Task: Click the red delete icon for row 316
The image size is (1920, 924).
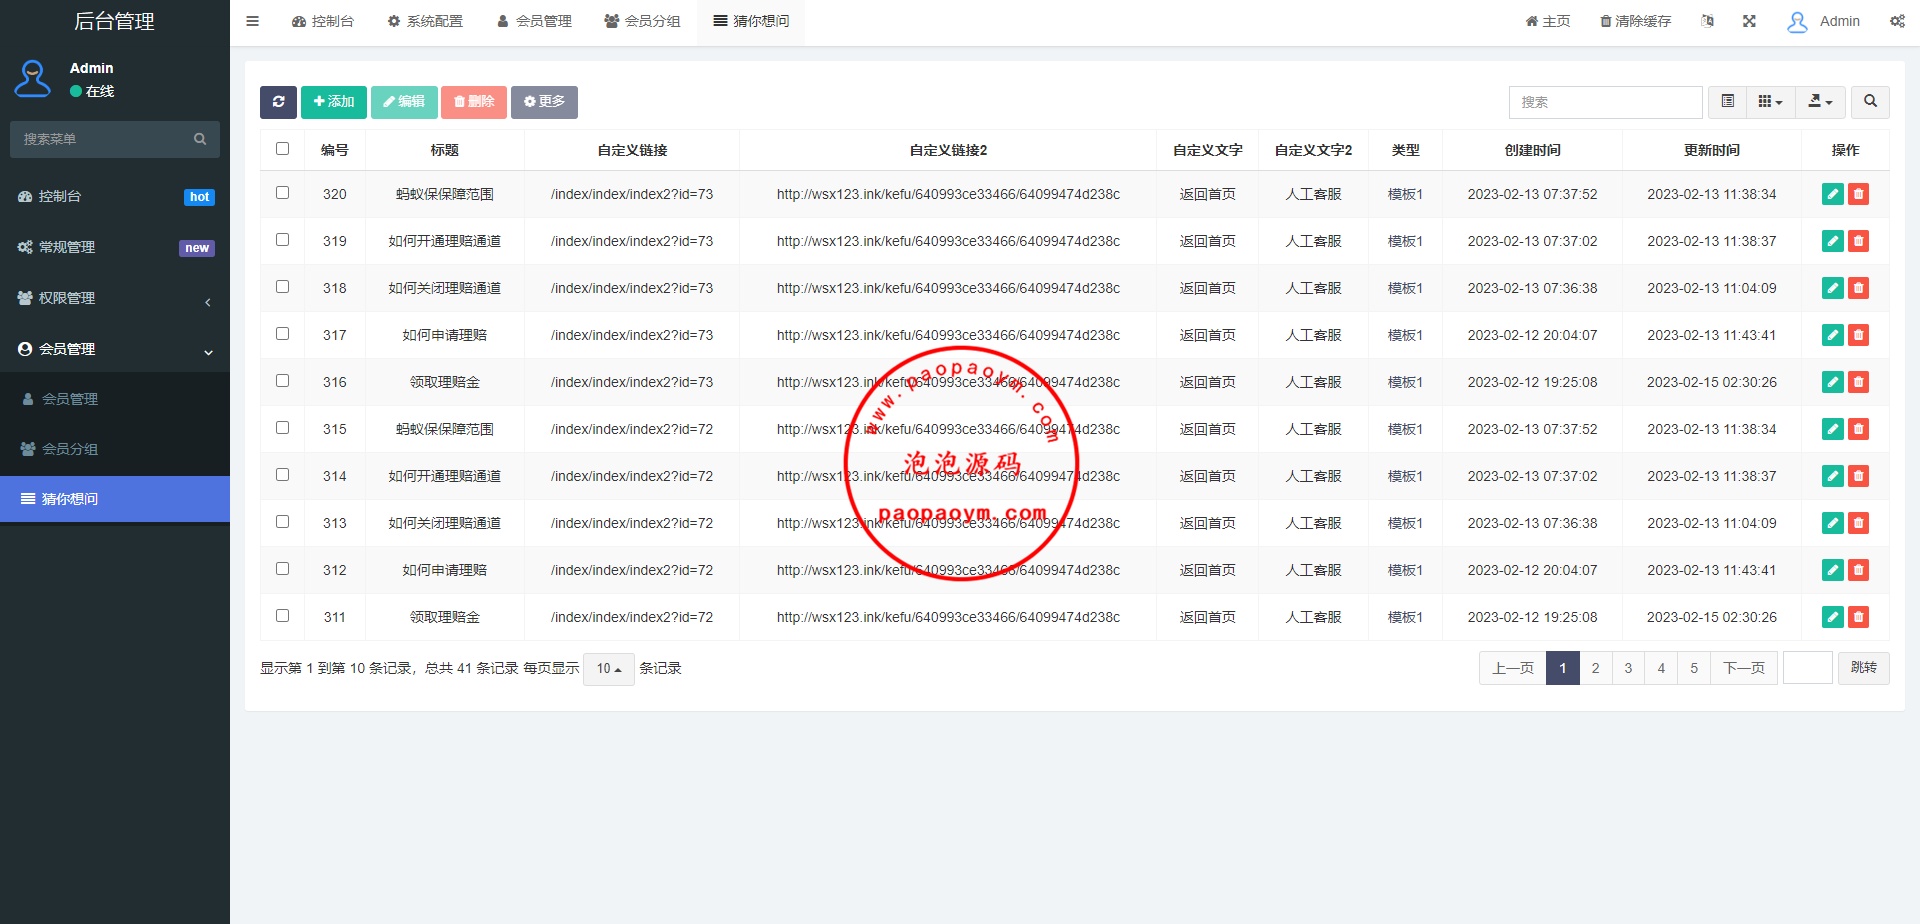Action: tap(1858, 382)
